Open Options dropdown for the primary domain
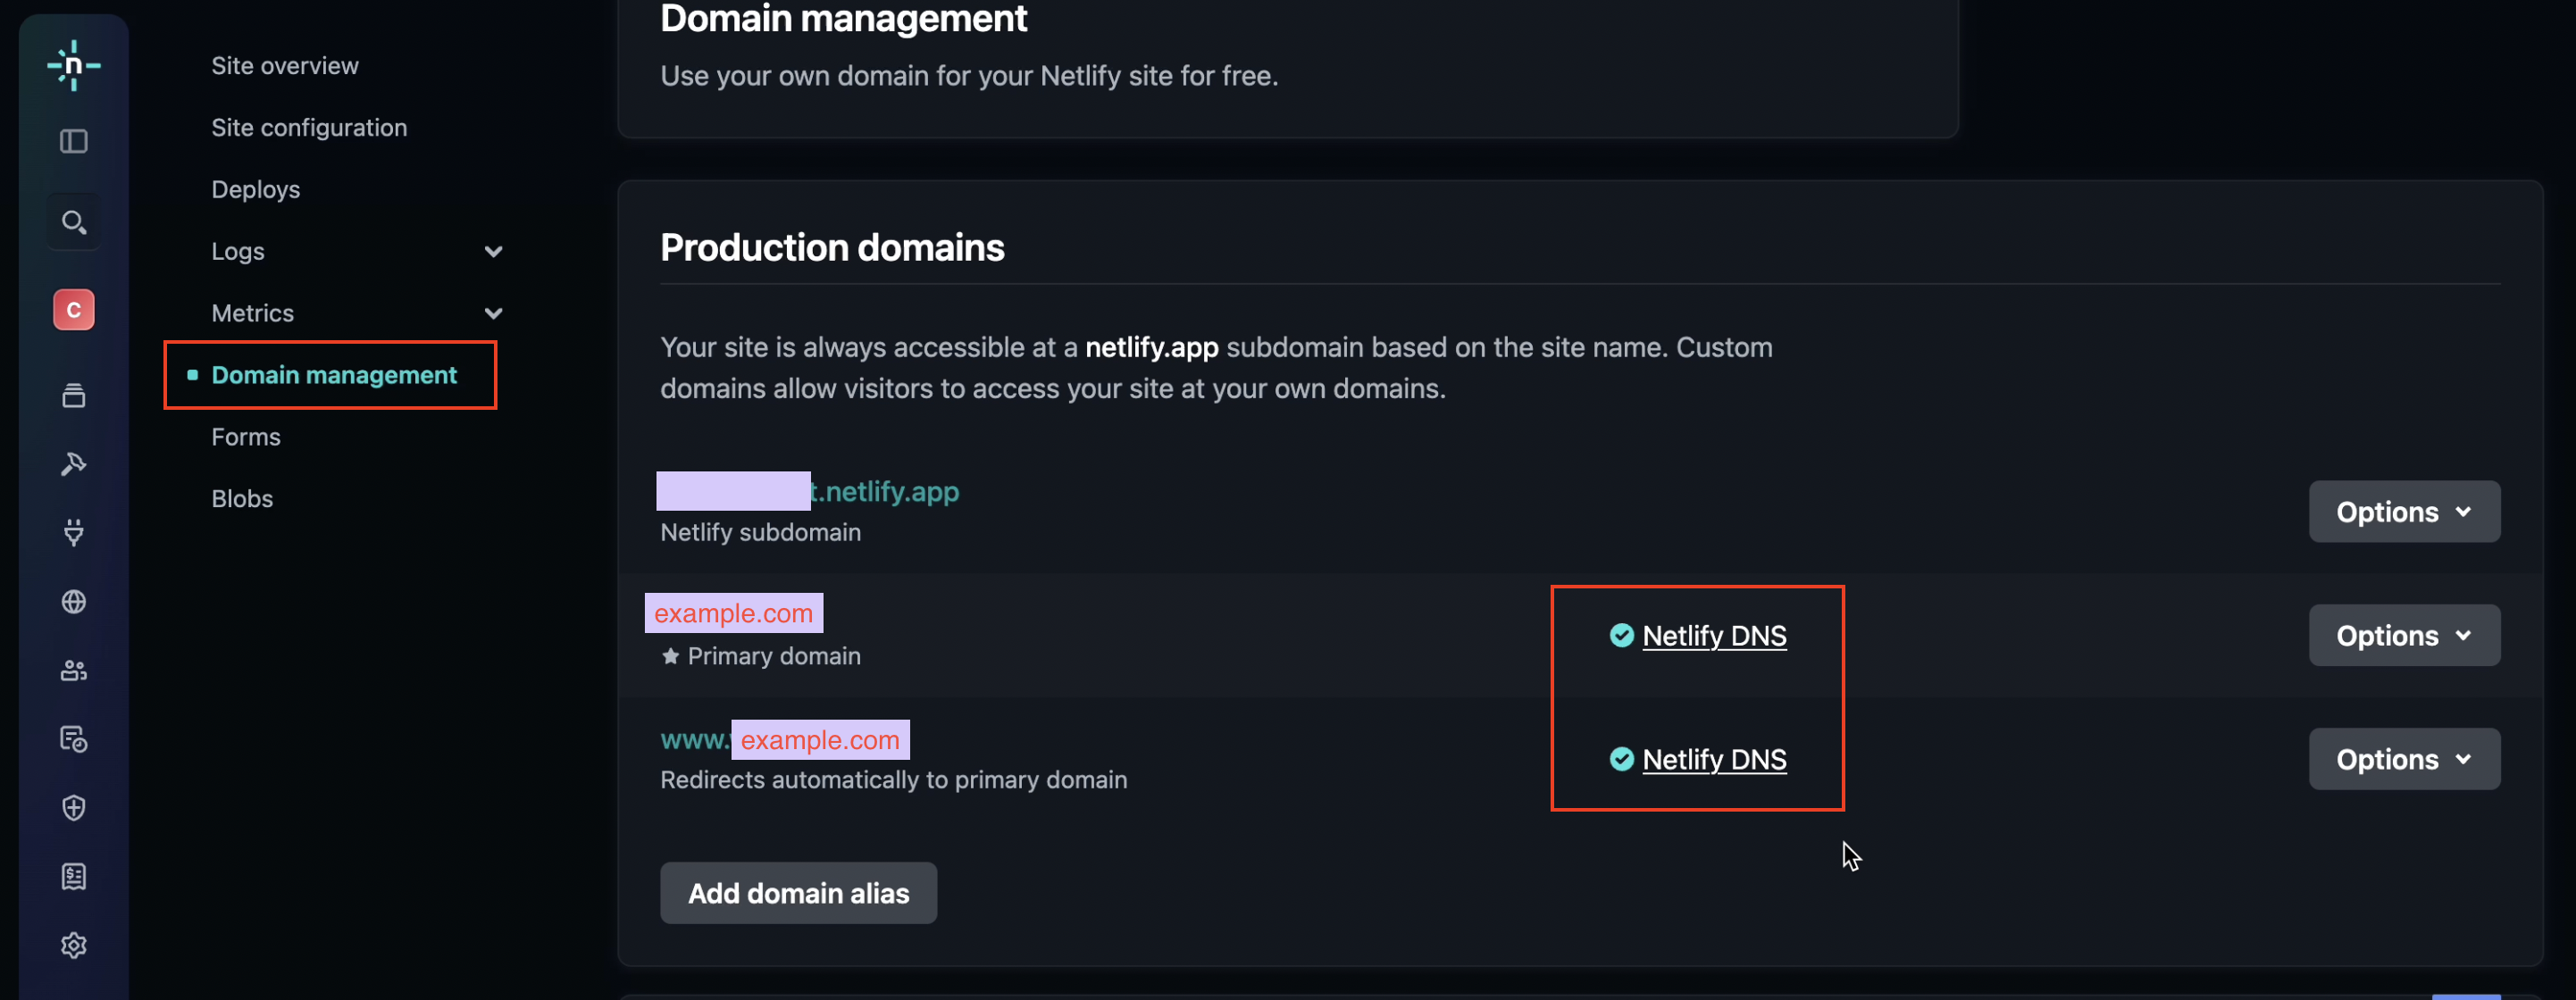Image resolution: width=2576 pixels, height=1000 pixels. [x=2404, y=636]
